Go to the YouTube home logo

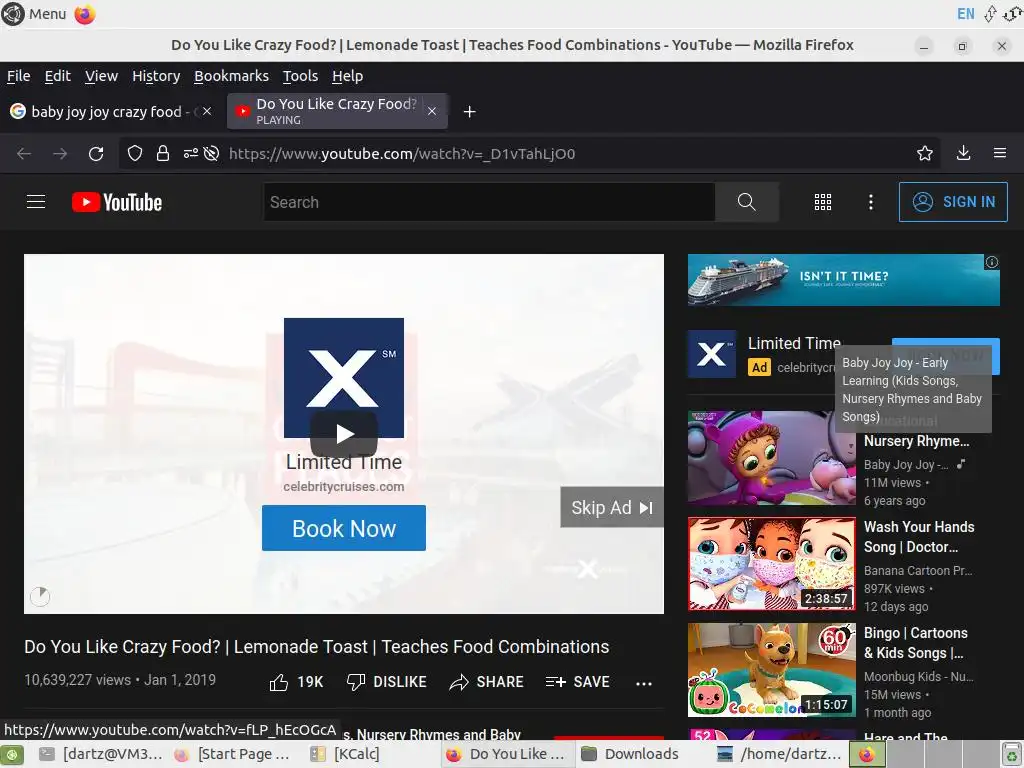117,202
